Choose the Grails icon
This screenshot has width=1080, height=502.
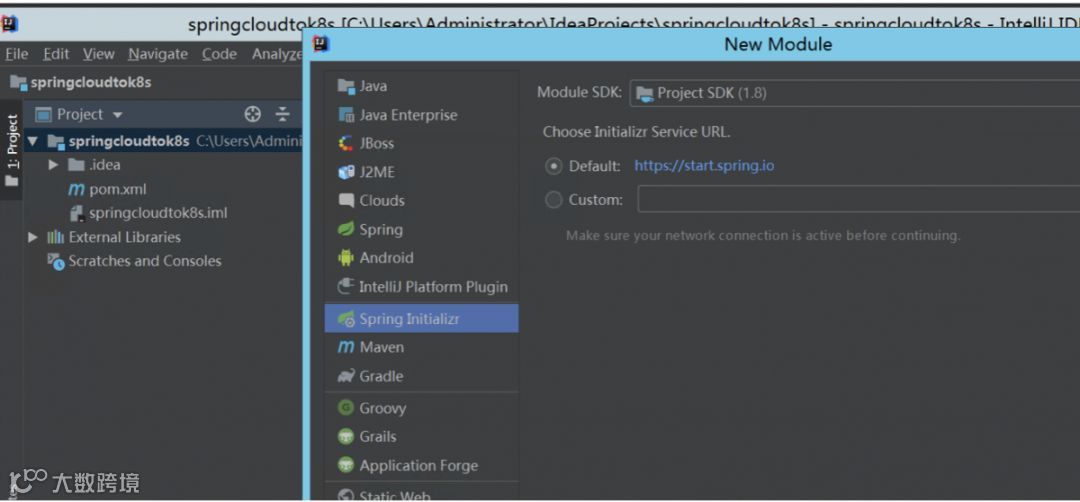(x=345, y=437)
